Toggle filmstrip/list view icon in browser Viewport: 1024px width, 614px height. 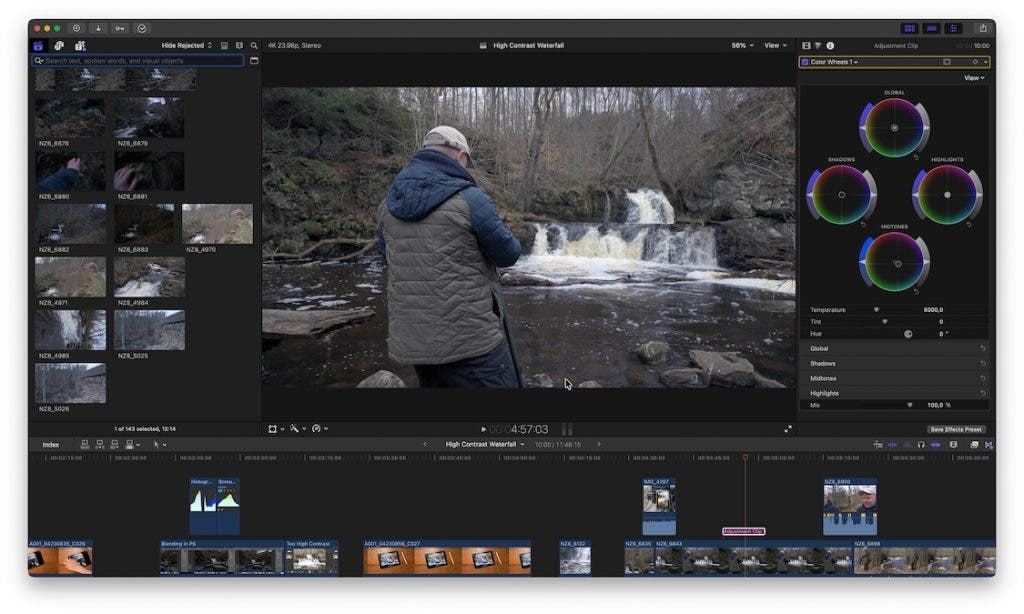coord(239,46)
